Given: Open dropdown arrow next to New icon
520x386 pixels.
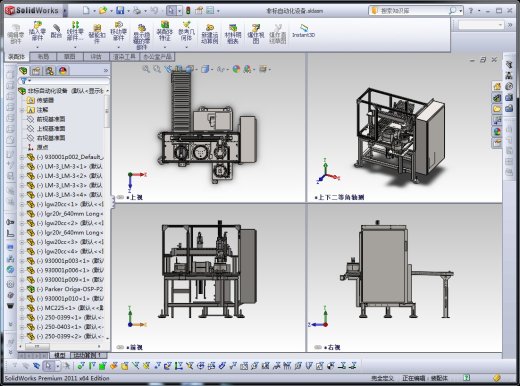Looking at the screenshot, I should [94, 11].
